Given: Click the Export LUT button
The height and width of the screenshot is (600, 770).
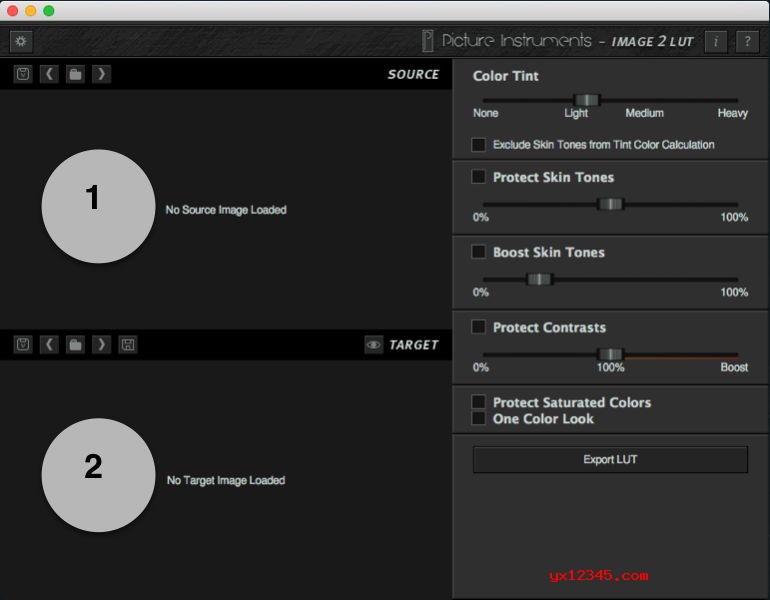Looking at the screenshot, I should pos(610,460).
